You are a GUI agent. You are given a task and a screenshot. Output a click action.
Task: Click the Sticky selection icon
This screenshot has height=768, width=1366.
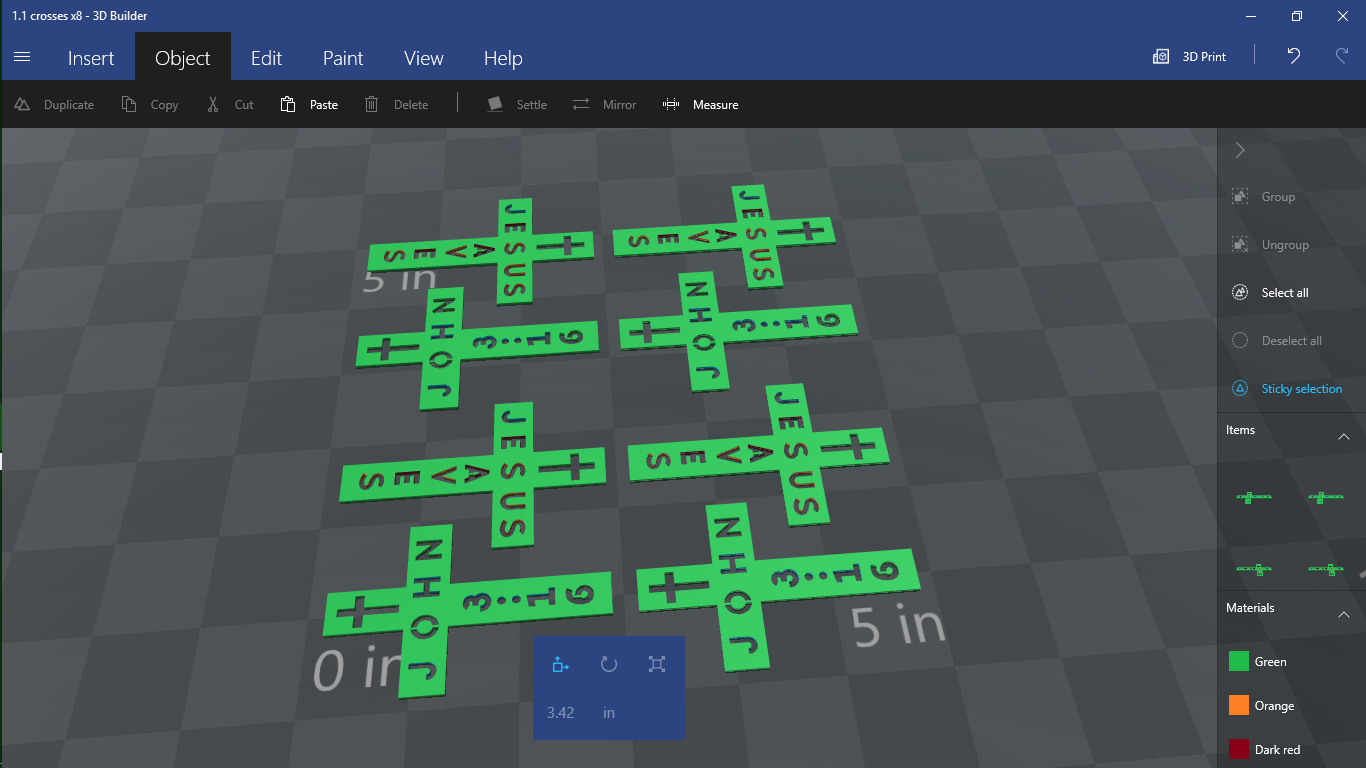point(1240,389)
